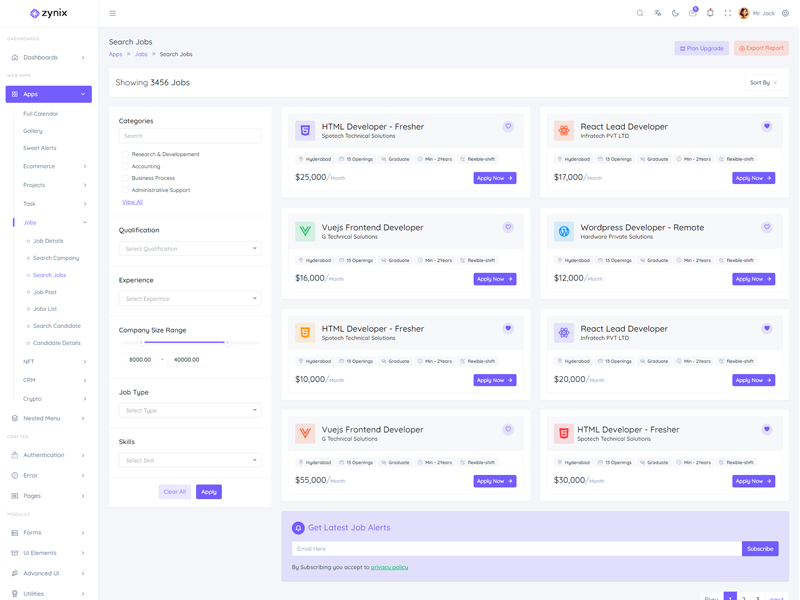Screen dimensions: 800x600
Task: Toggle dark mode moon icon
Action: pos(675,13)
